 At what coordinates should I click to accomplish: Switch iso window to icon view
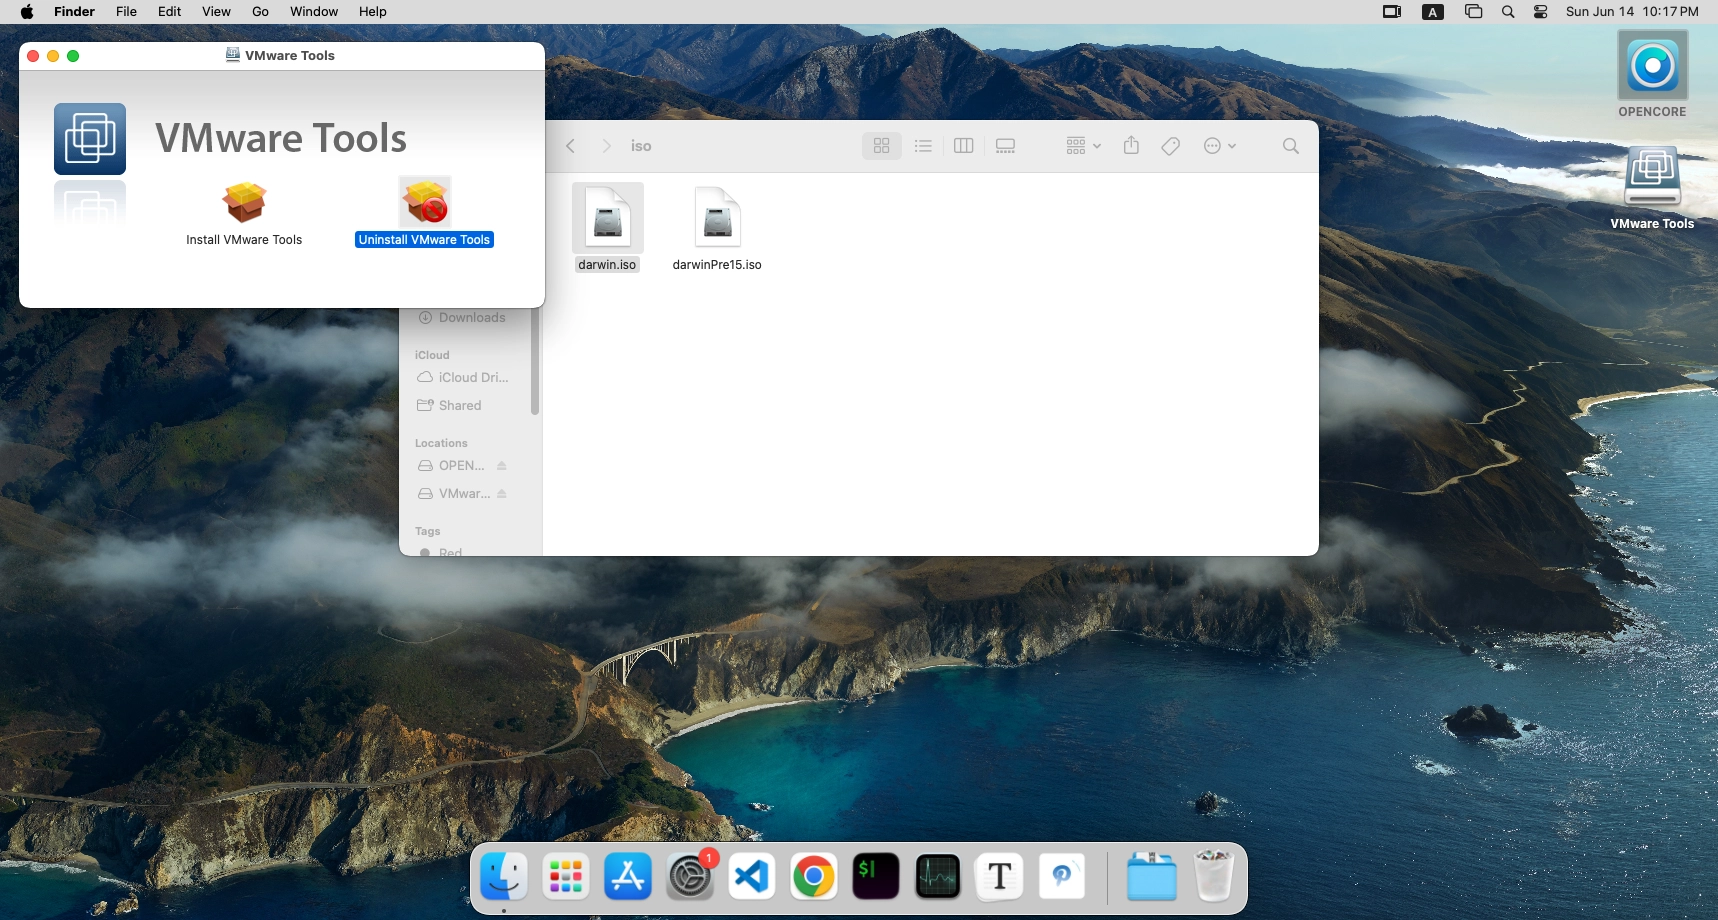(x=882, y=146)
